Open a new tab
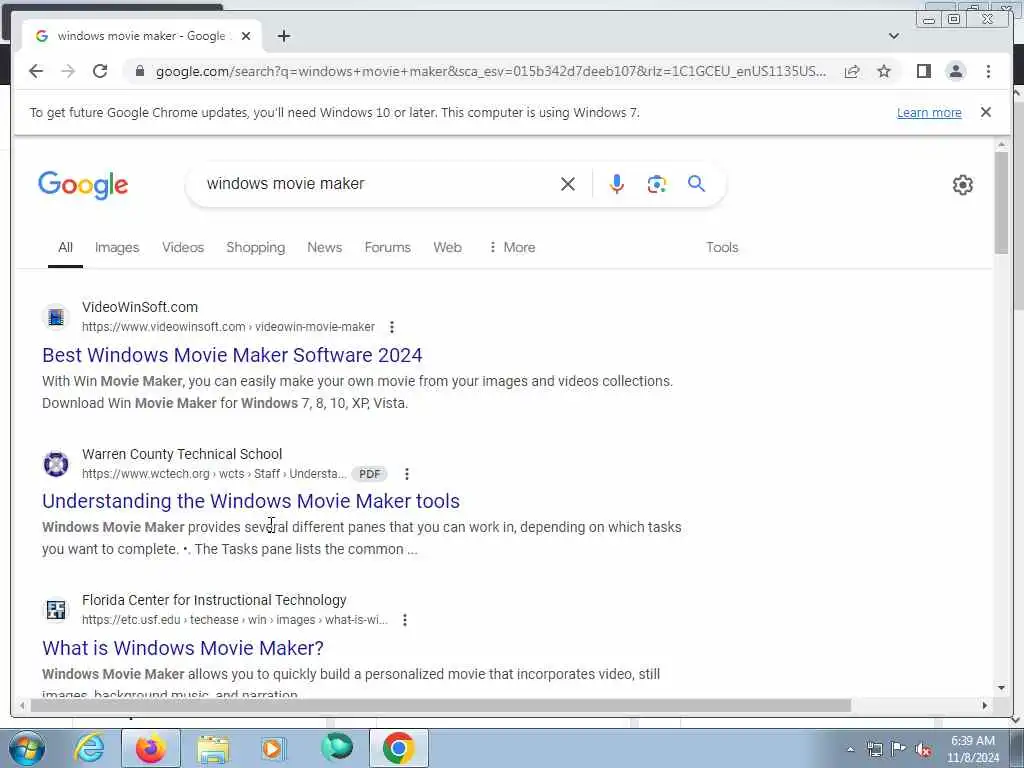This screenshot has height=768, width=1024. (x=283, y=36)
